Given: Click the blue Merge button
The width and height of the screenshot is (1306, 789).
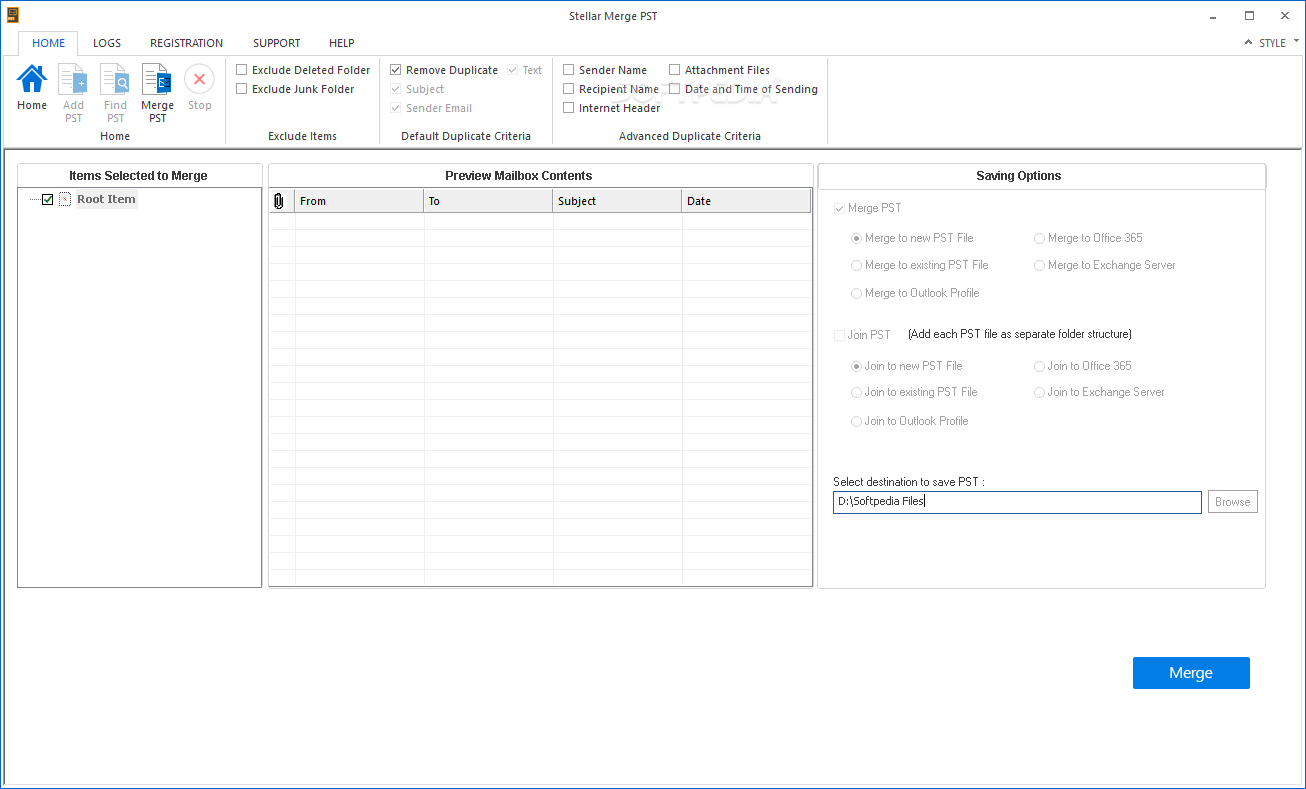Looking at the screenshot, I should (x=1191, y=673).
